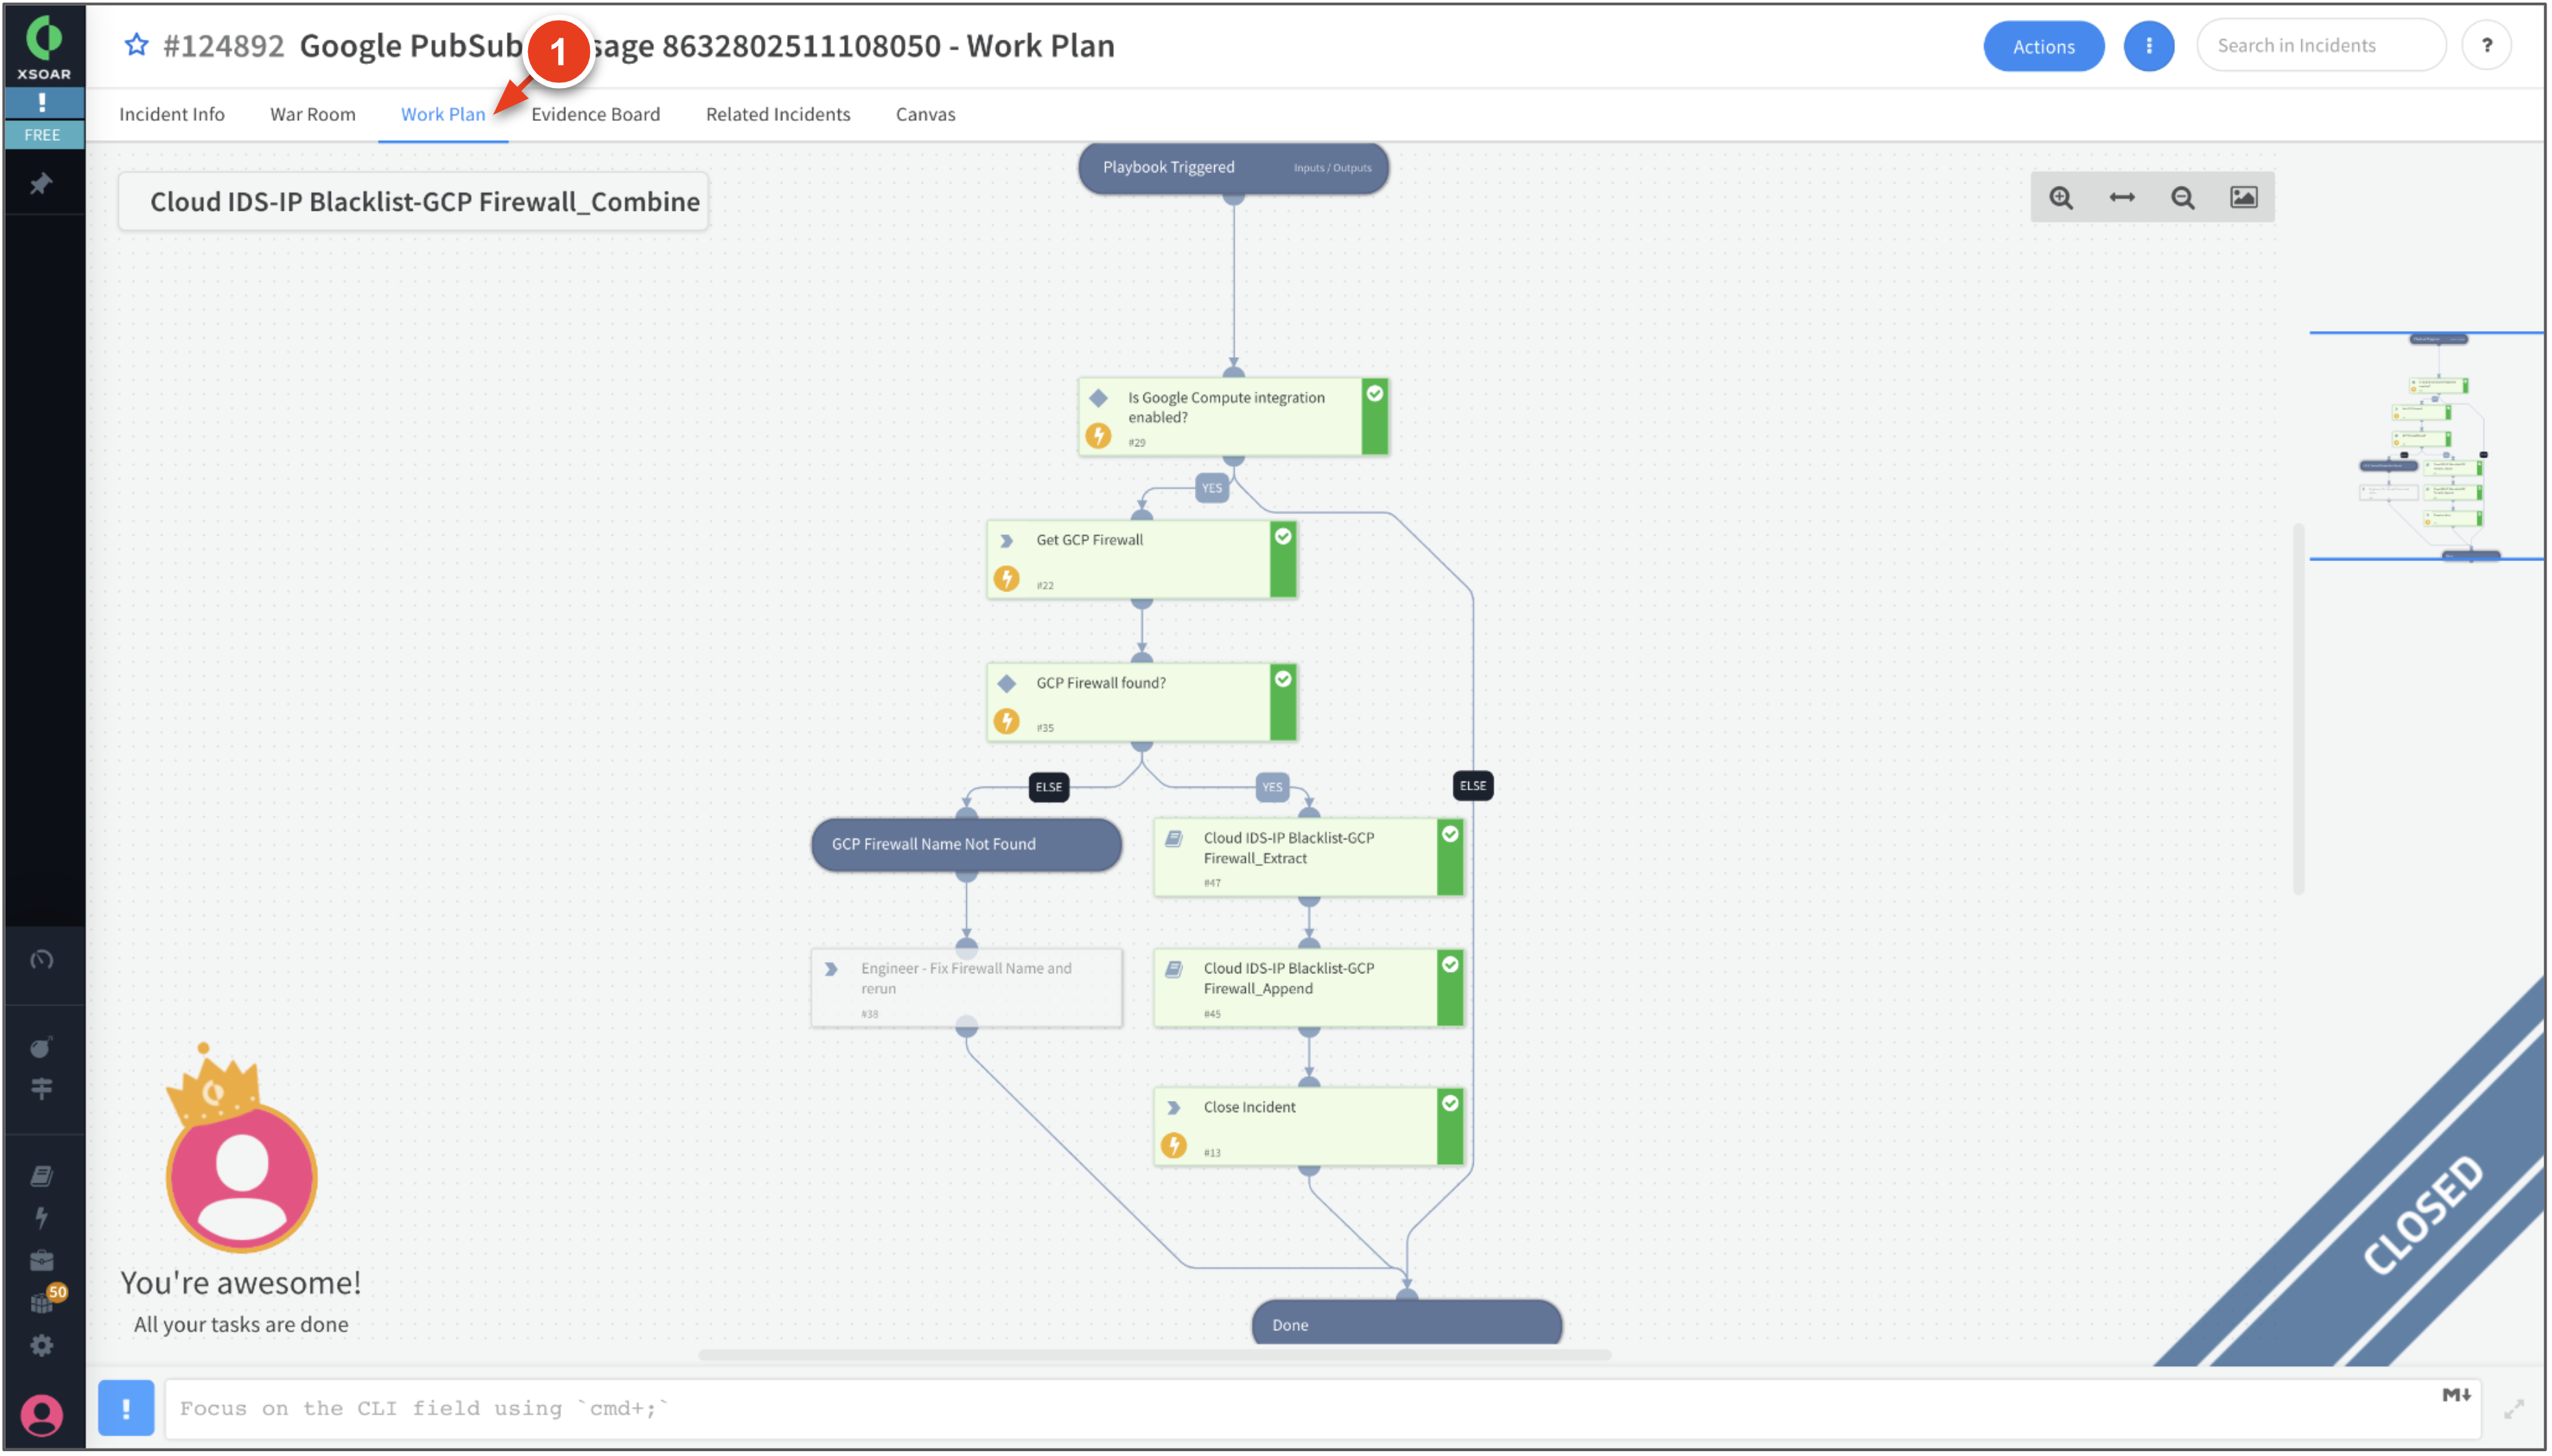This screenshot has width=2552, height=1456.
Task: Expand the Actions dropdown button
Action: pos(2043,46)
